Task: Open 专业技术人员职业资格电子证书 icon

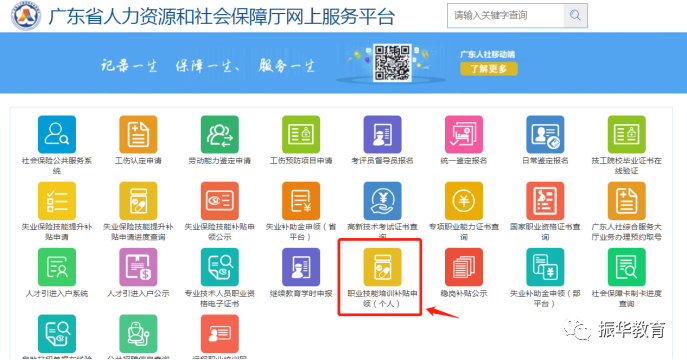Action: [x=220, y=267]
